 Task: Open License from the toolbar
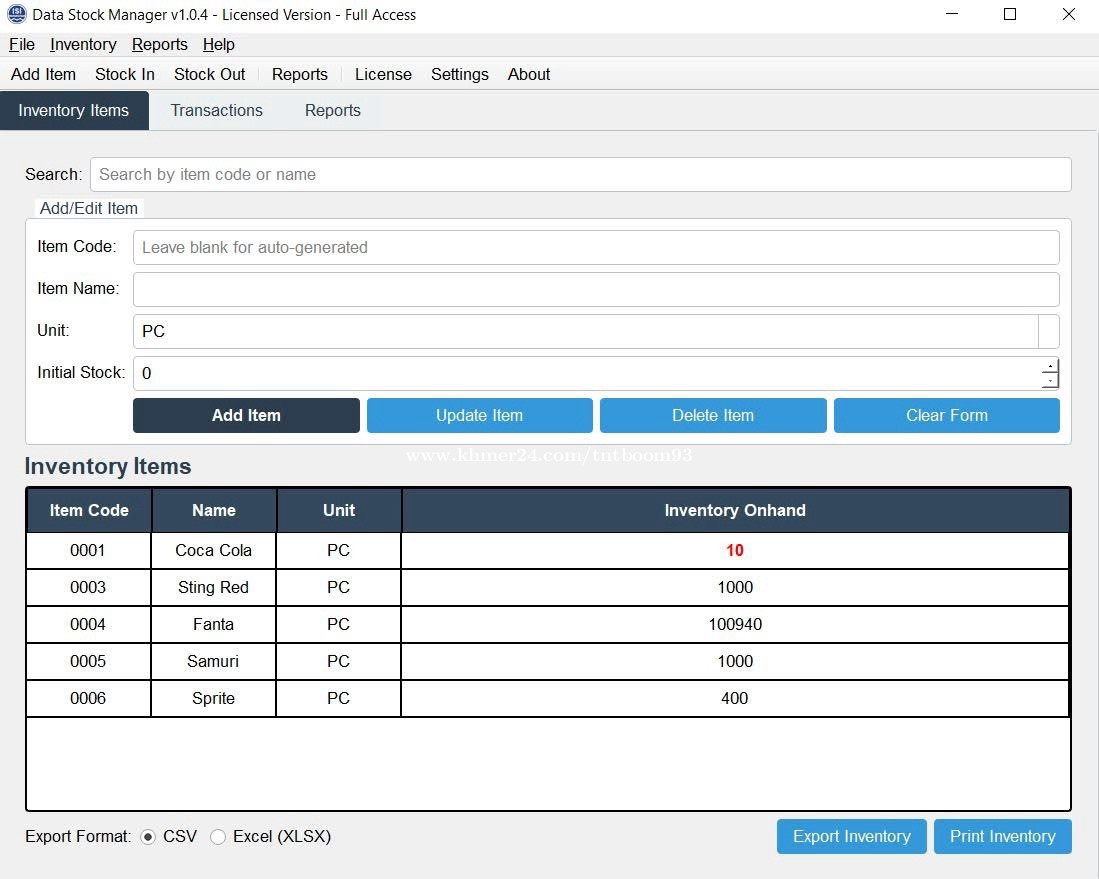point(383,74)
